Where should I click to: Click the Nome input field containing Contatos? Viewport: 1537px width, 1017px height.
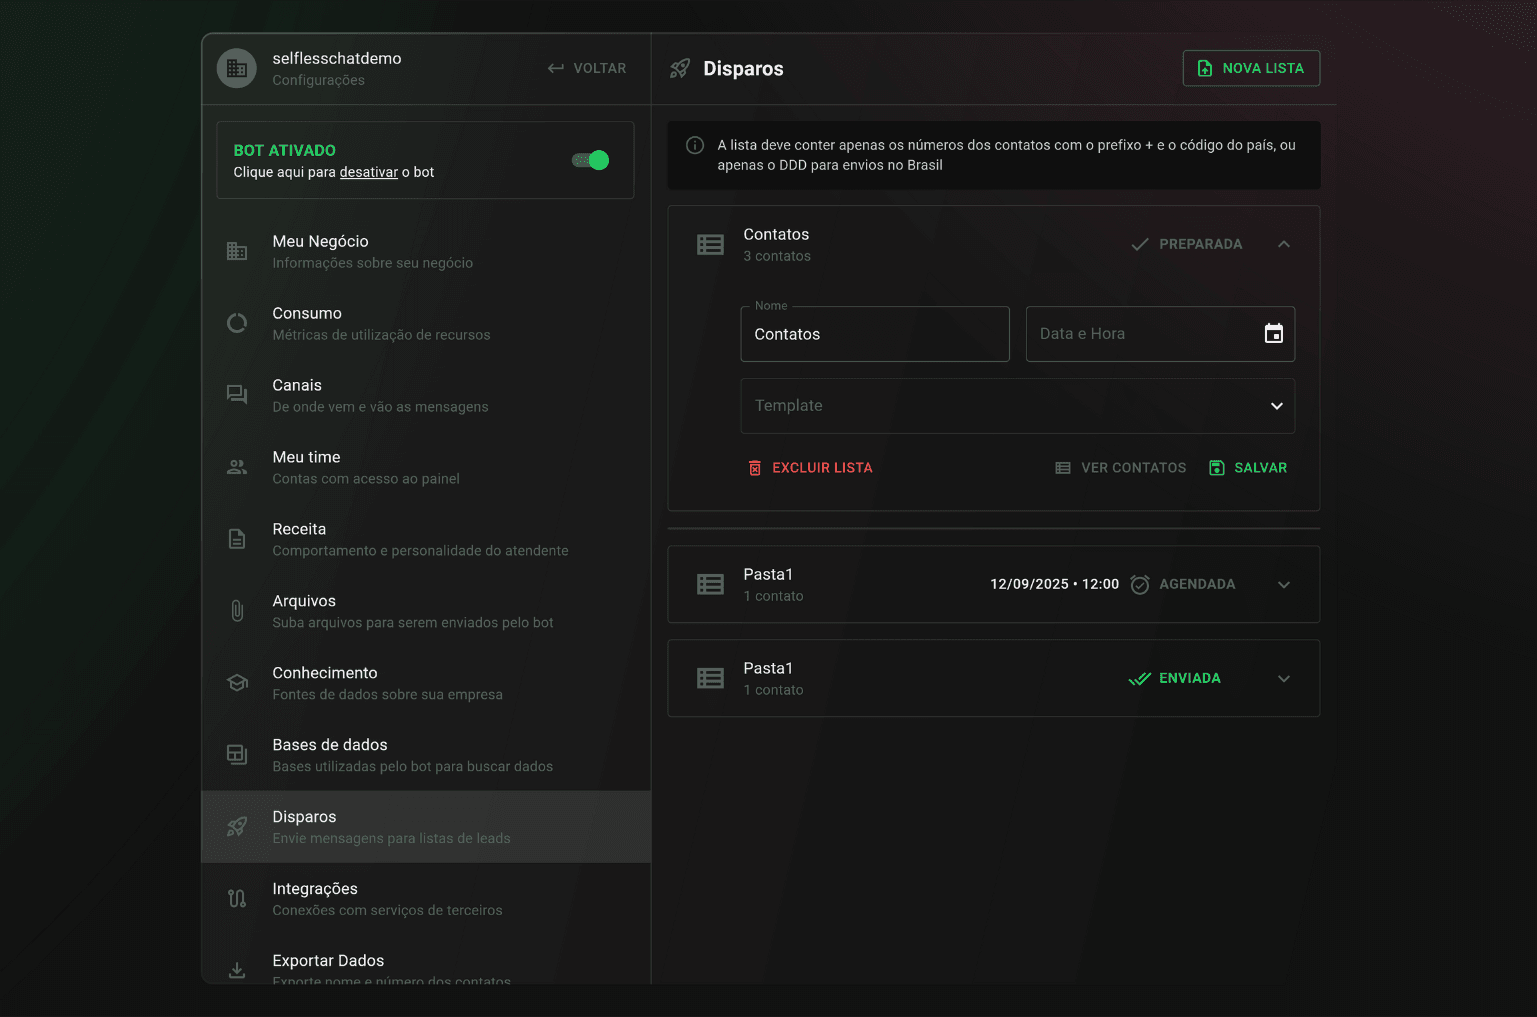tap(875, 334)
